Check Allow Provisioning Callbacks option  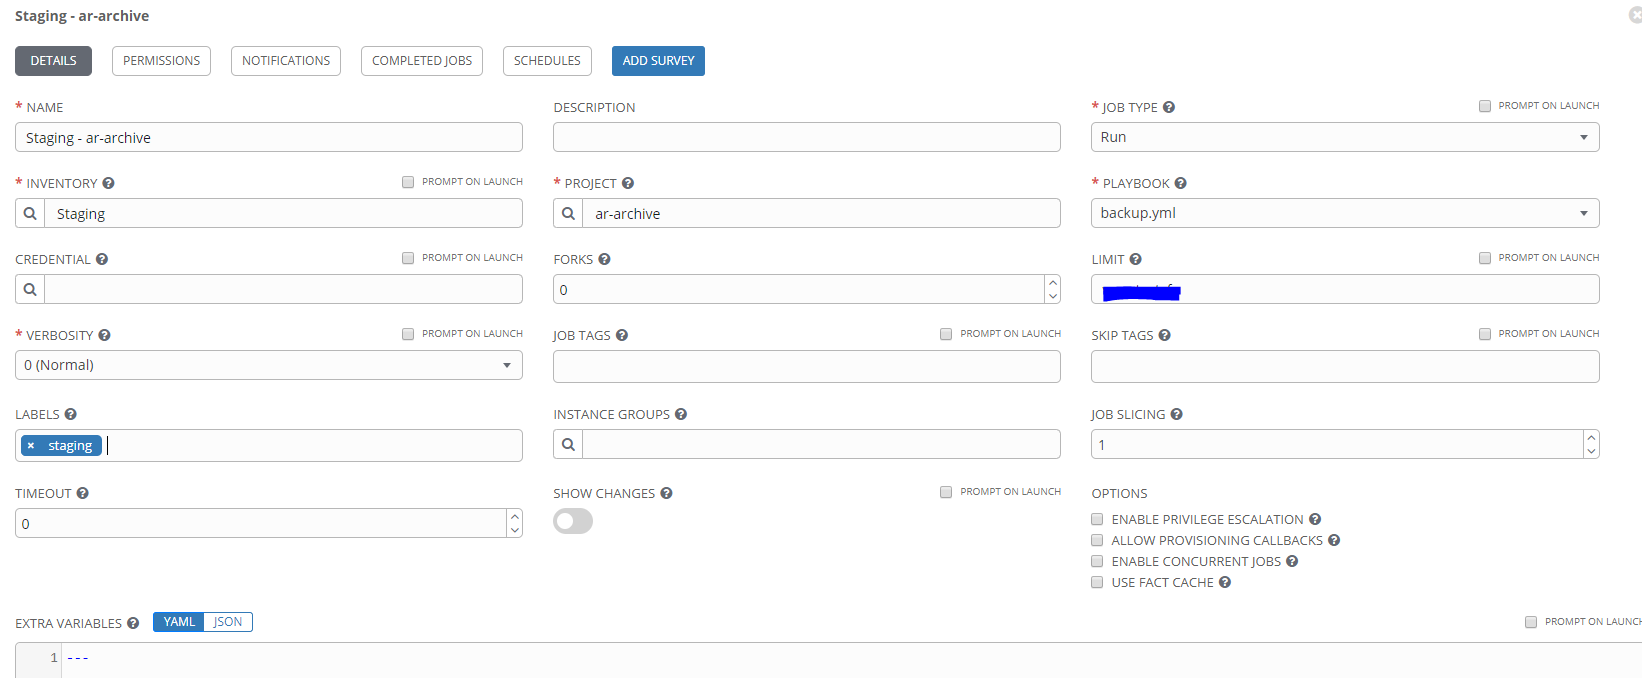click(1097, 540)
